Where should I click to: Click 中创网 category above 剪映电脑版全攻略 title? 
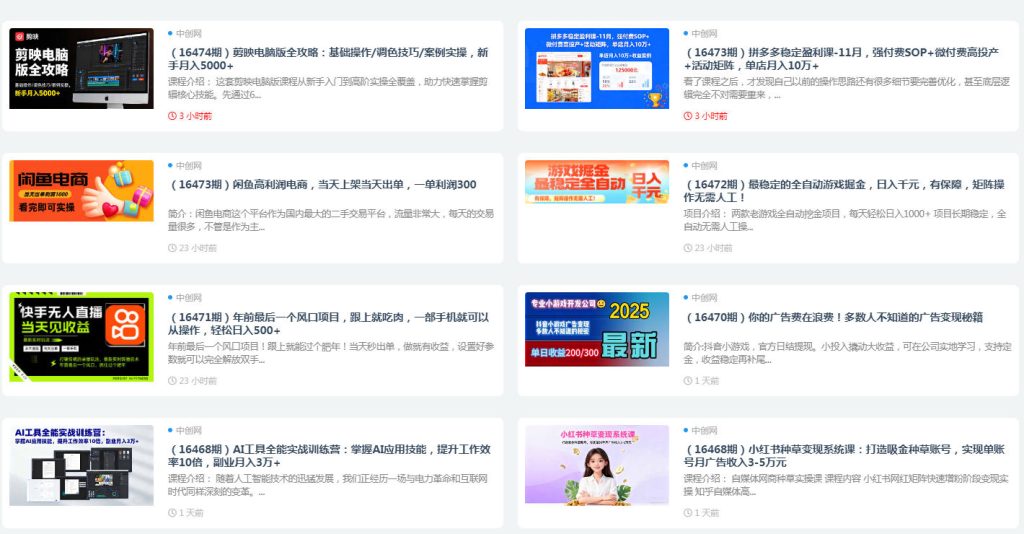pyautogui.click(x=188, y=33)
